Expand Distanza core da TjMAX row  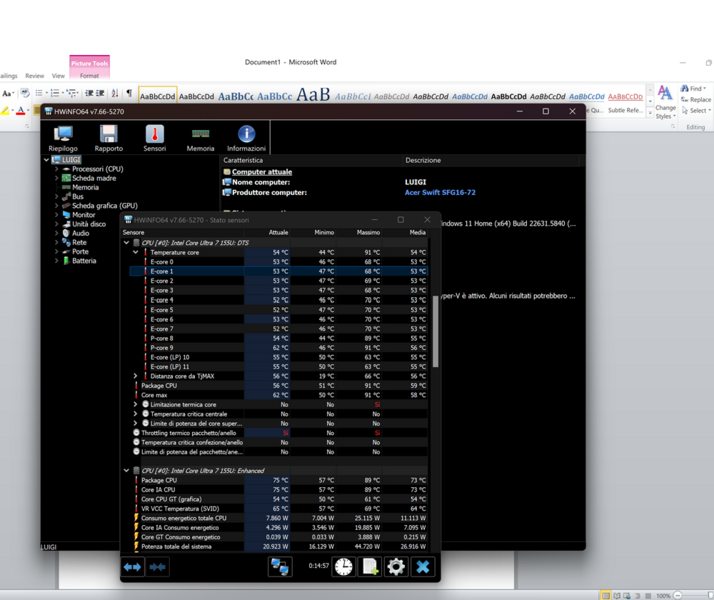(136, 376)
